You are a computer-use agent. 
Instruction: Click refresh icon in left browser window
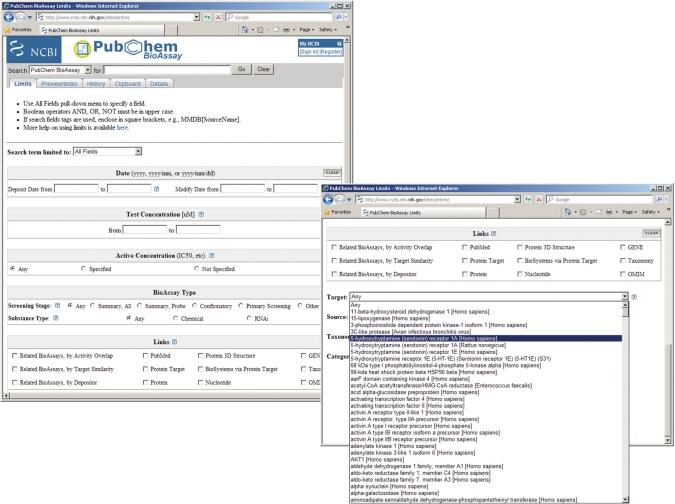pyautogui.click(x=207, y=18)
